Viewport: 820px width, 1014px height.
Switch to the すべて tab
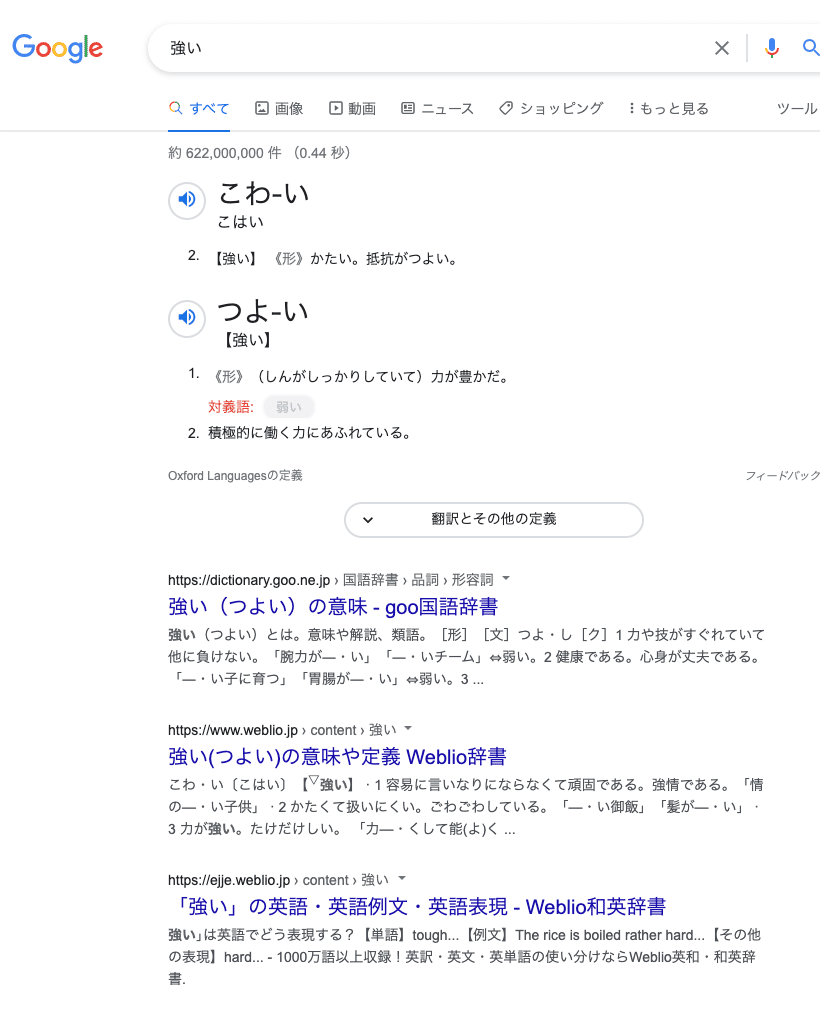click(199, 108)
